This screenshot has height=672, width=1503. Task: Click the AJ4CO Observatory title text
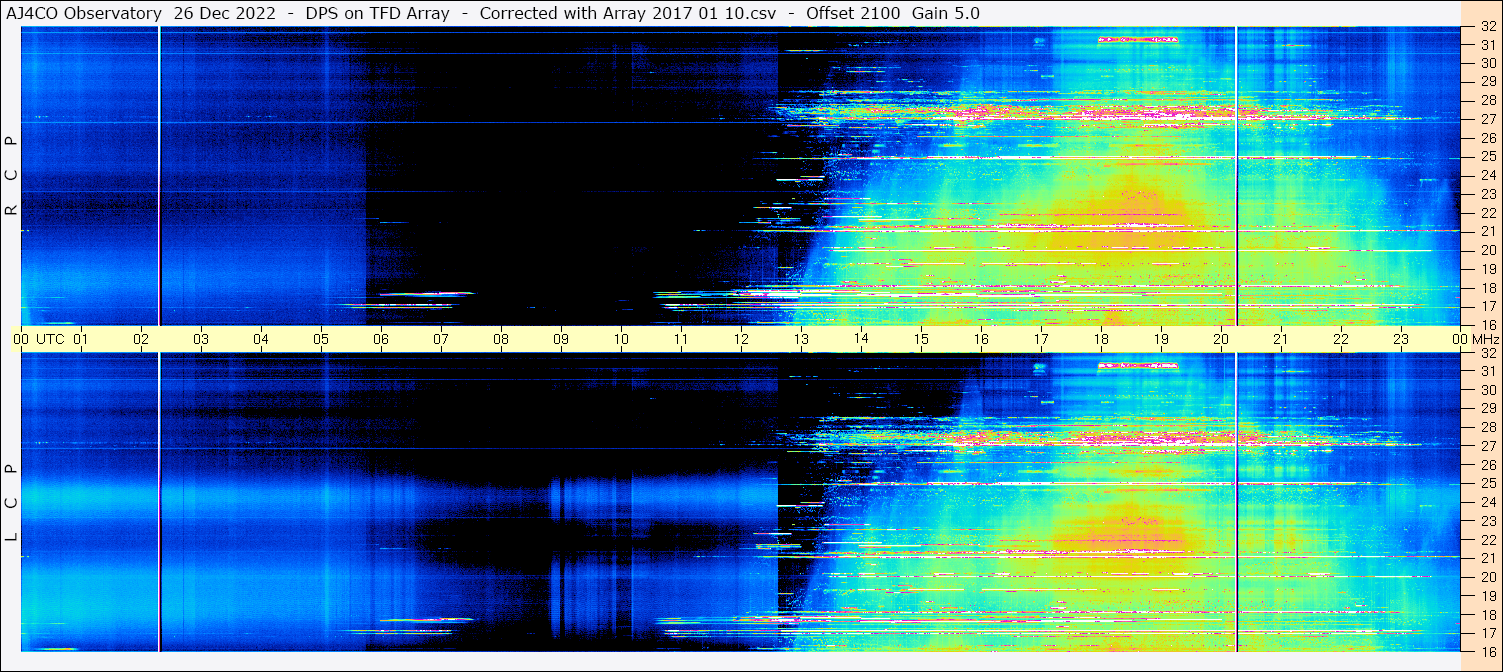pos(84,13)
